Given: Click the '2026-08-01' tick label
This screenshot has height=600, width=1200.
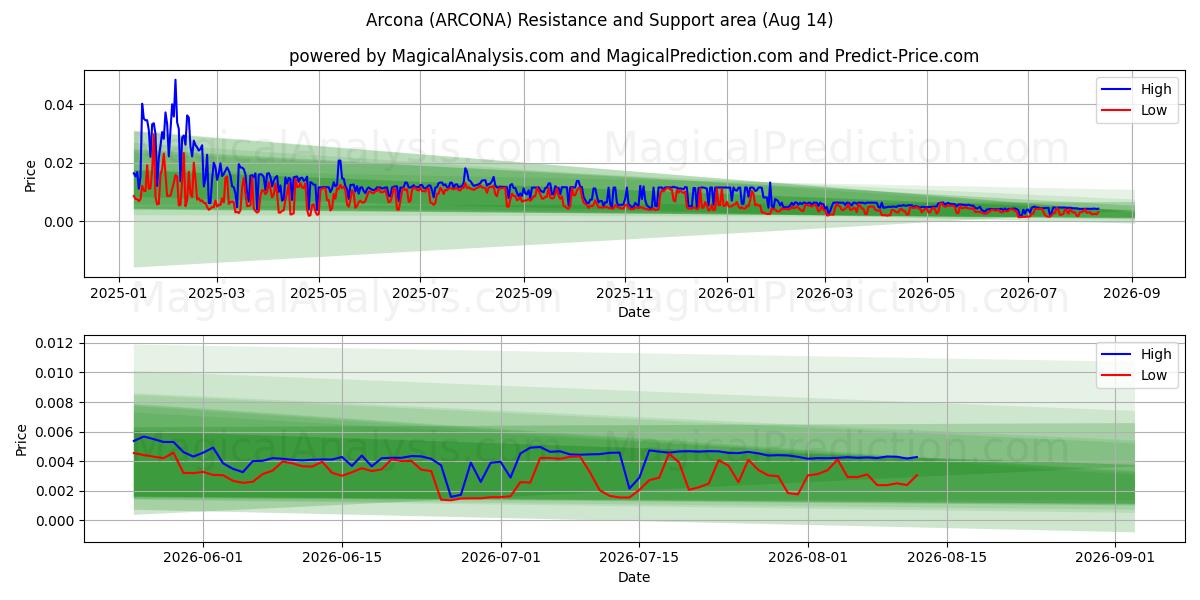Looking at the screenshot, I should (x=807, y=557).
